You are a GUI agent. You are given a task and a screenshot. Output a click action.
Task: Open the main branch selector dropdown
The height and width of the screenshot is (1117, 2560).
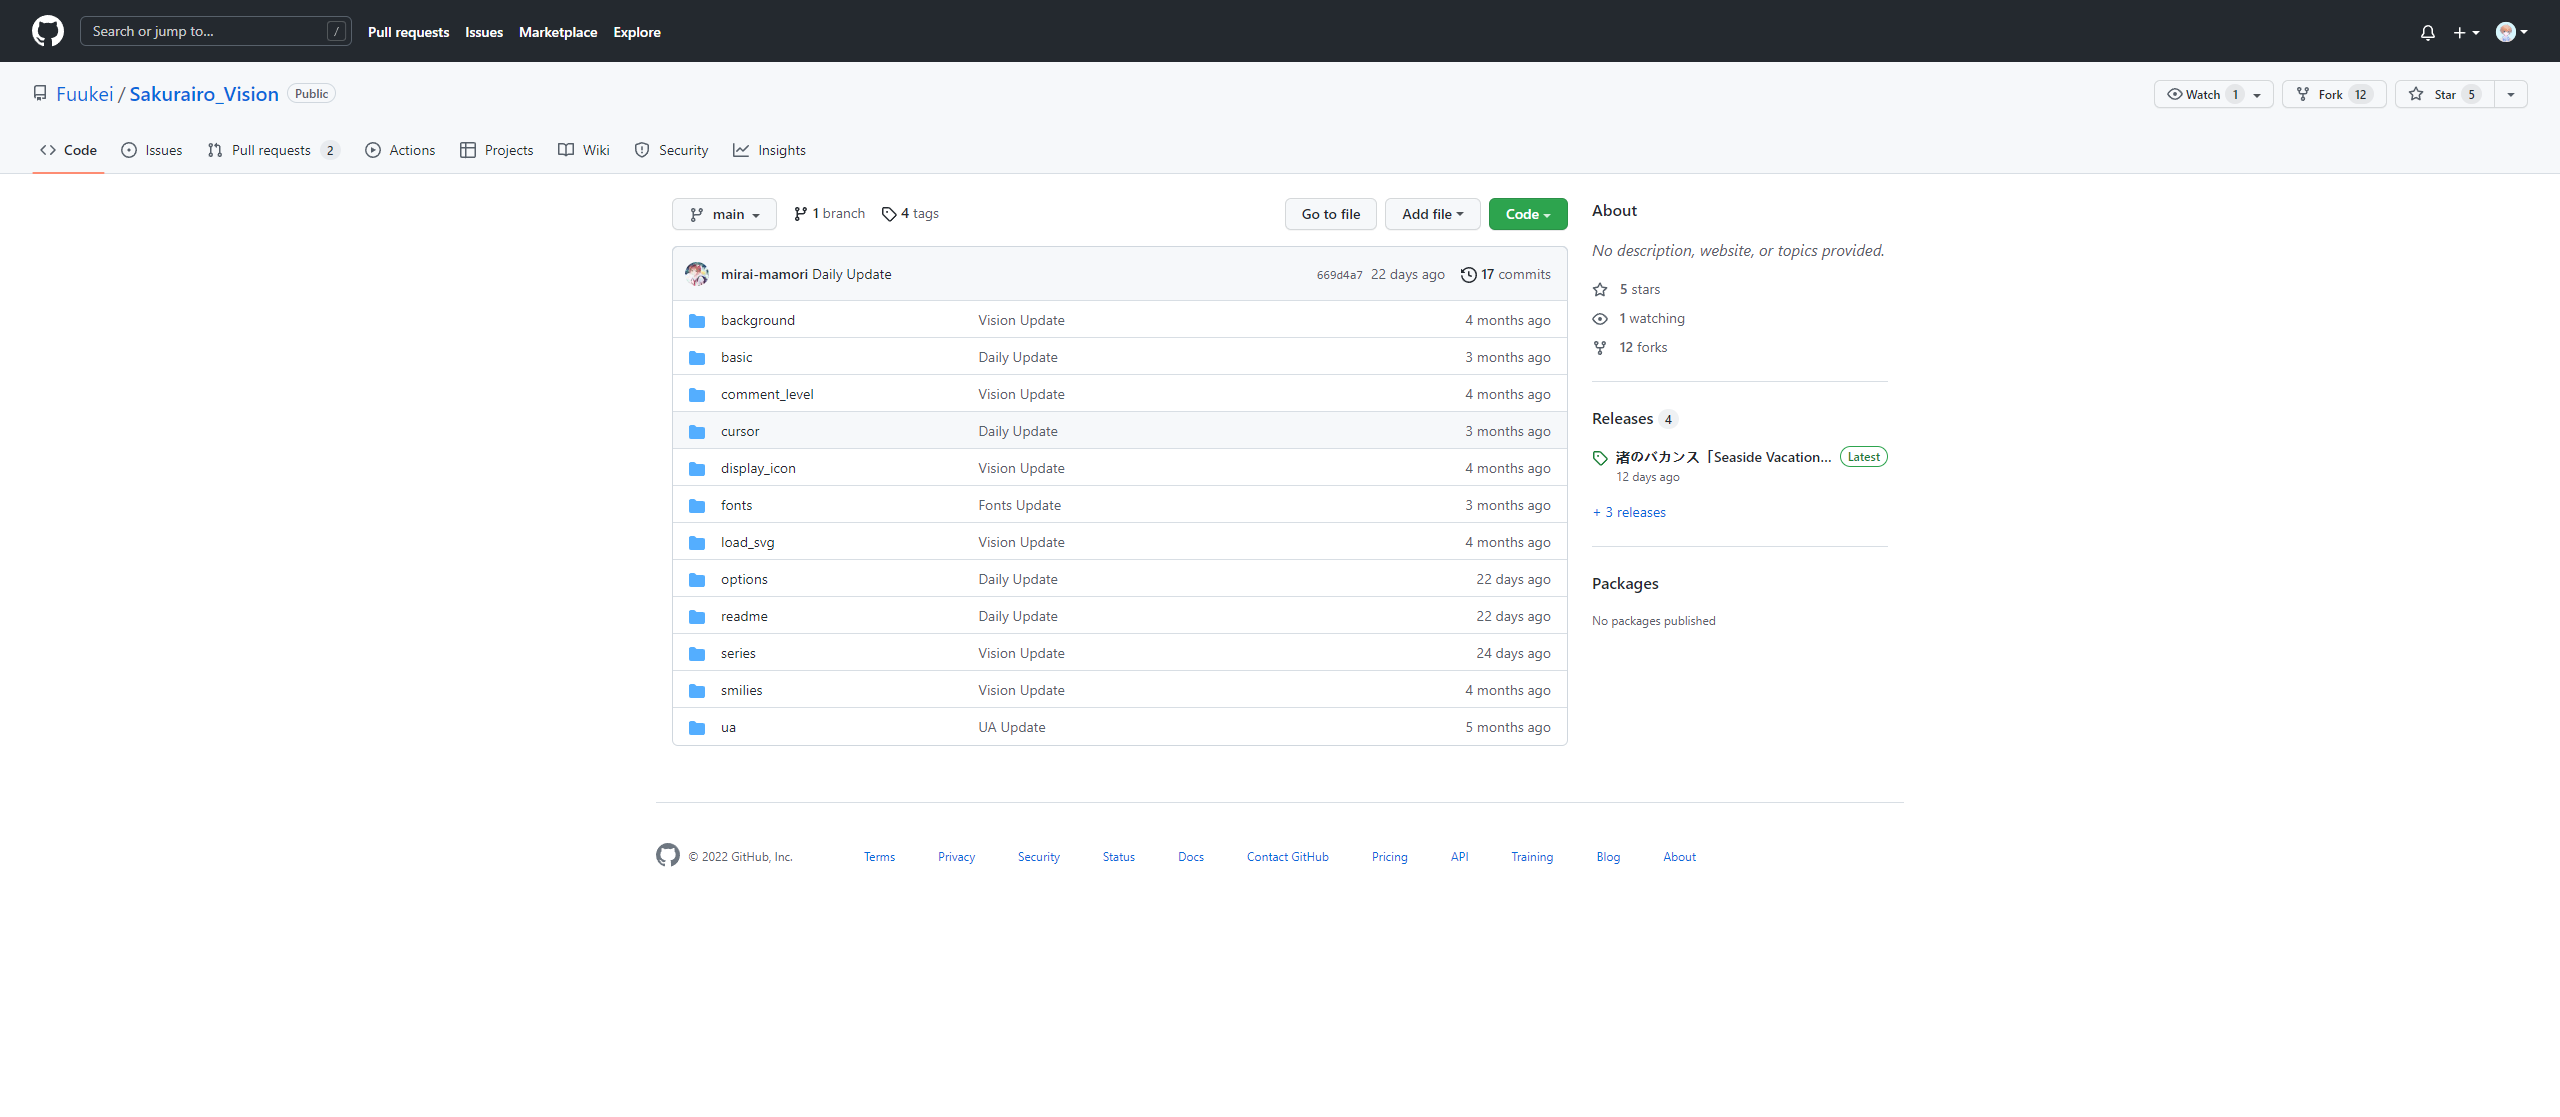[724, 214]
